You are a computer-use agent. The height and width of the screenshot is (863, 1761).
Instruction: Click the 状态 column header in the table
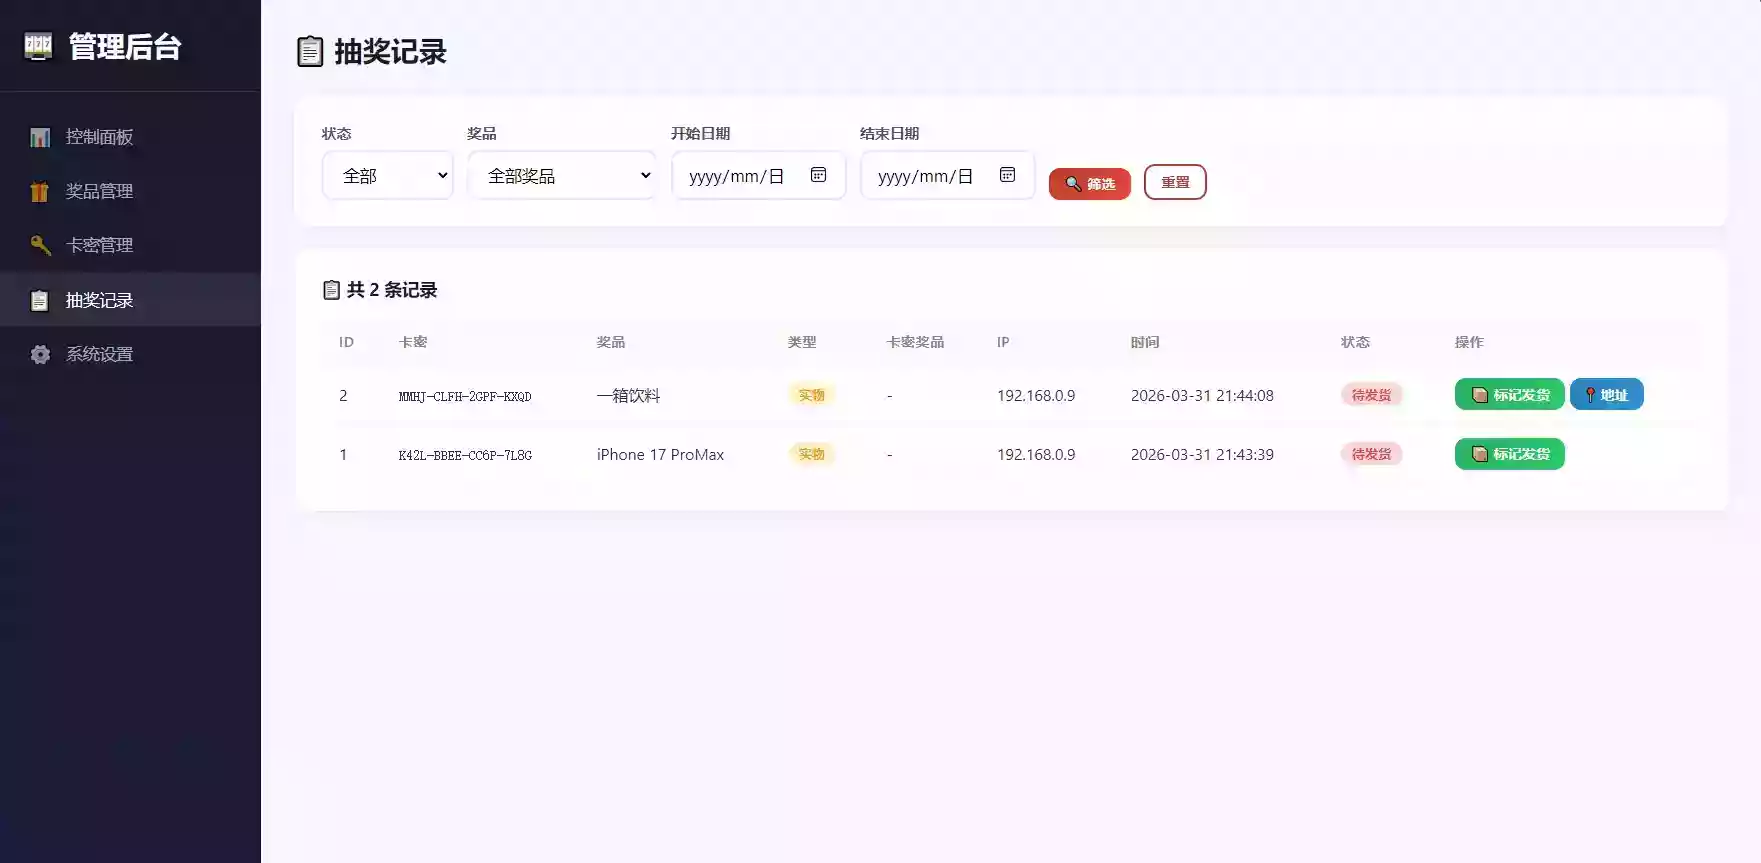(1355, 342)
